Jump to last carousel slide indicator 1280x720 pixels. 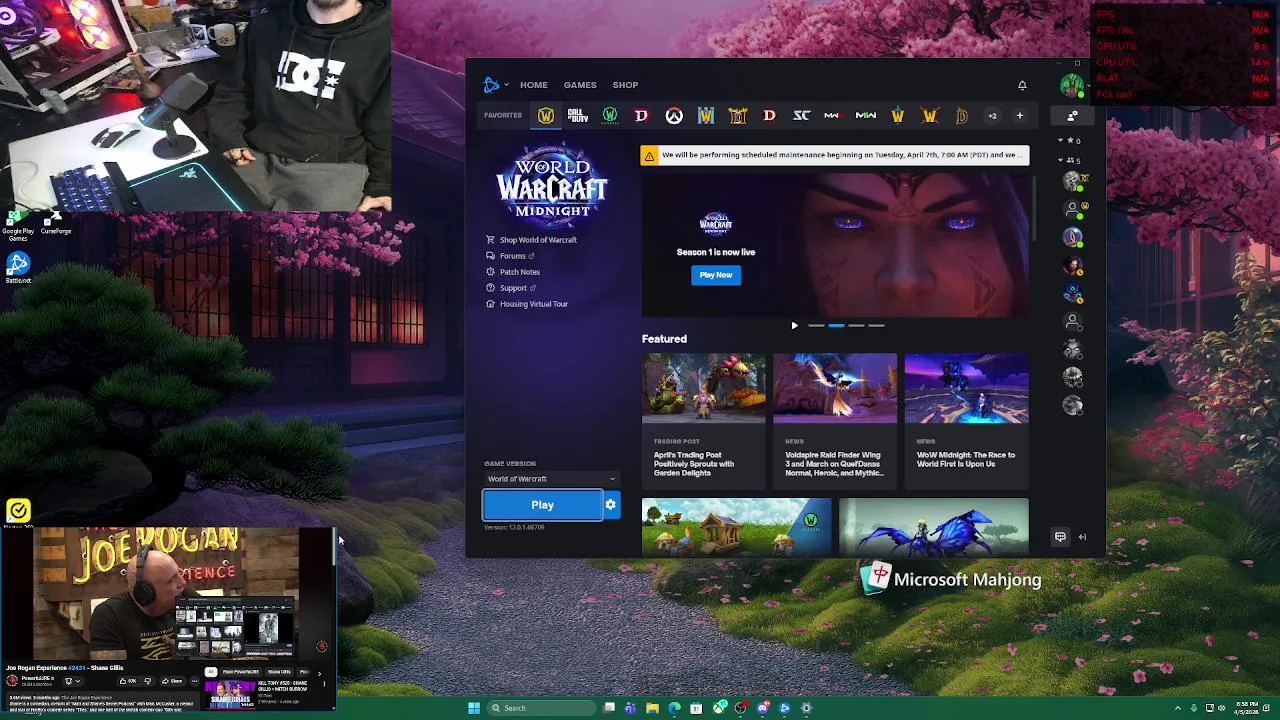tap(876, 325)
